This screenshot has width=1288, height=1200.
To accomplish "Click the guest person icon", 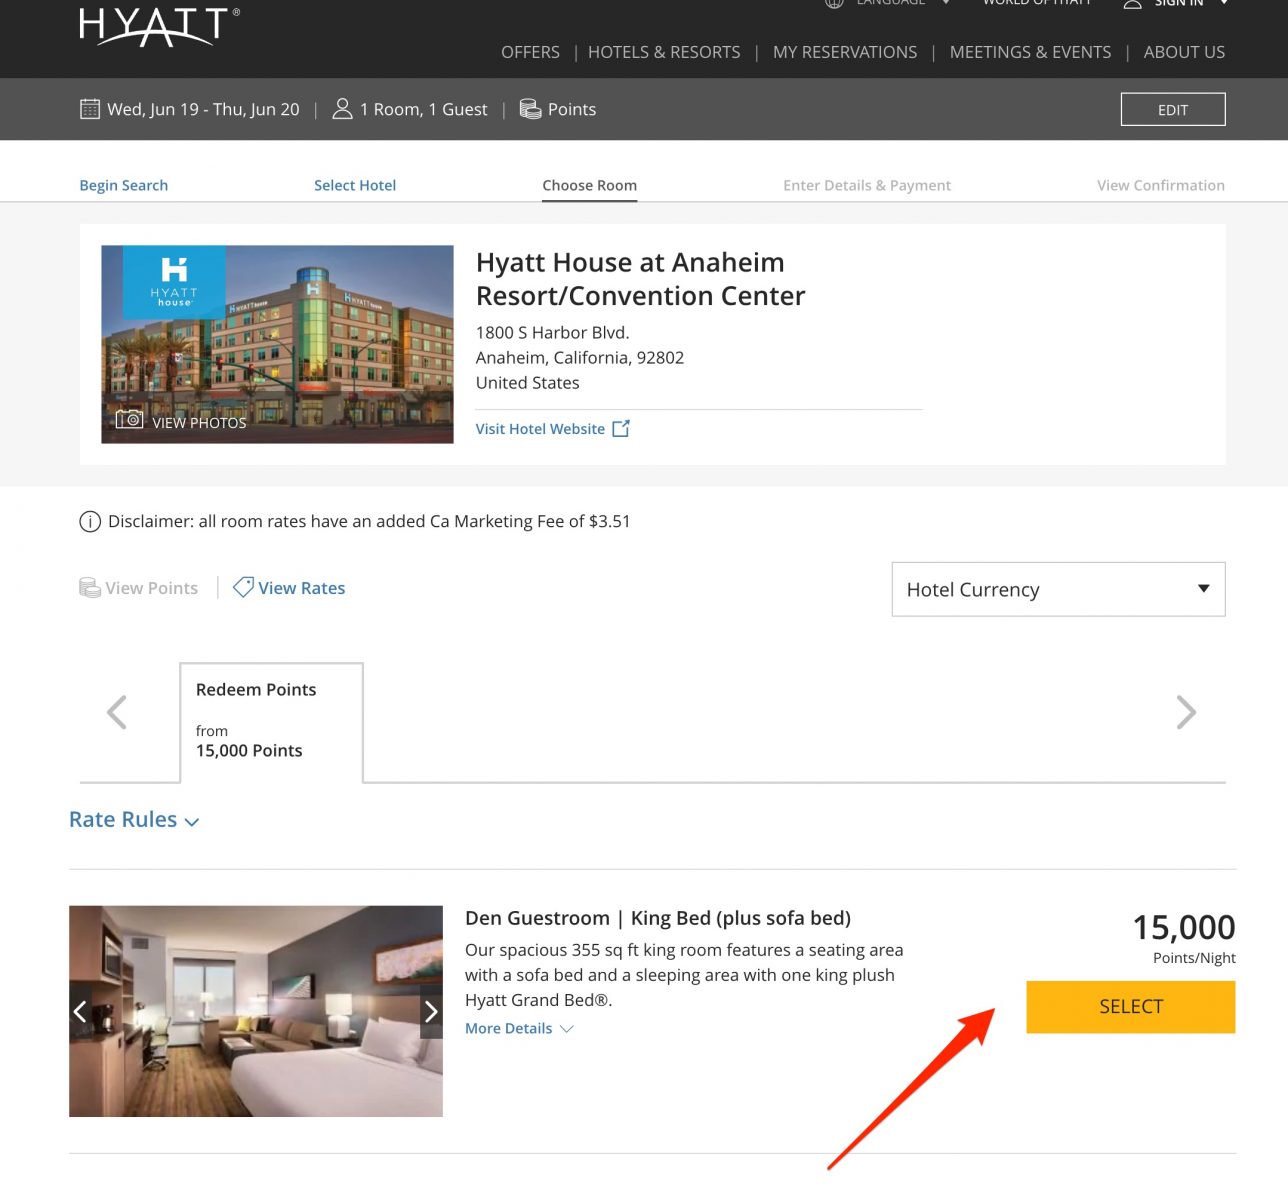I will pos(342,109).
